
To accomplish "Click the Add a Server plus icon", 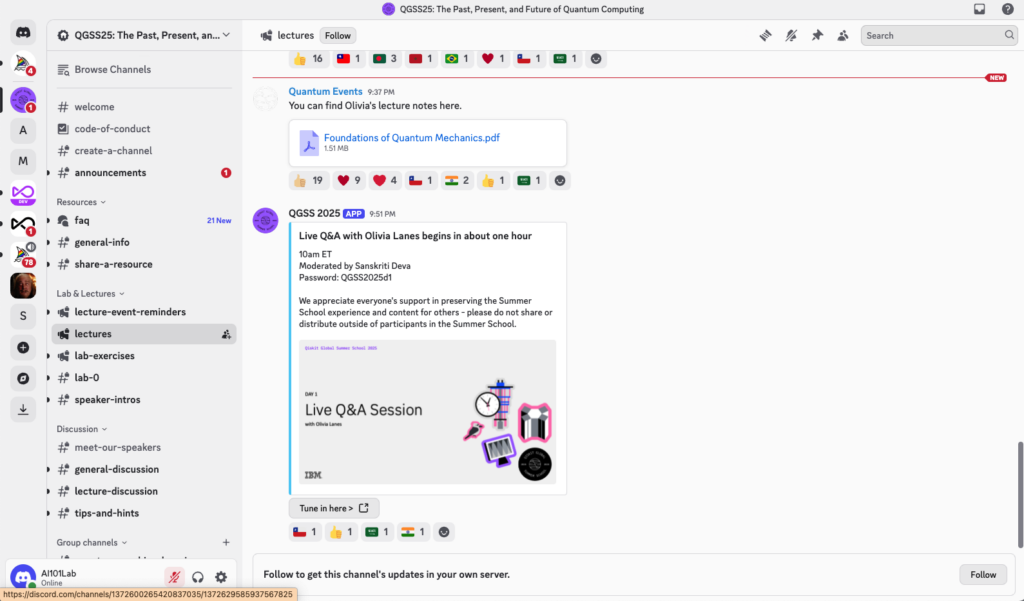I will point(23,348).
